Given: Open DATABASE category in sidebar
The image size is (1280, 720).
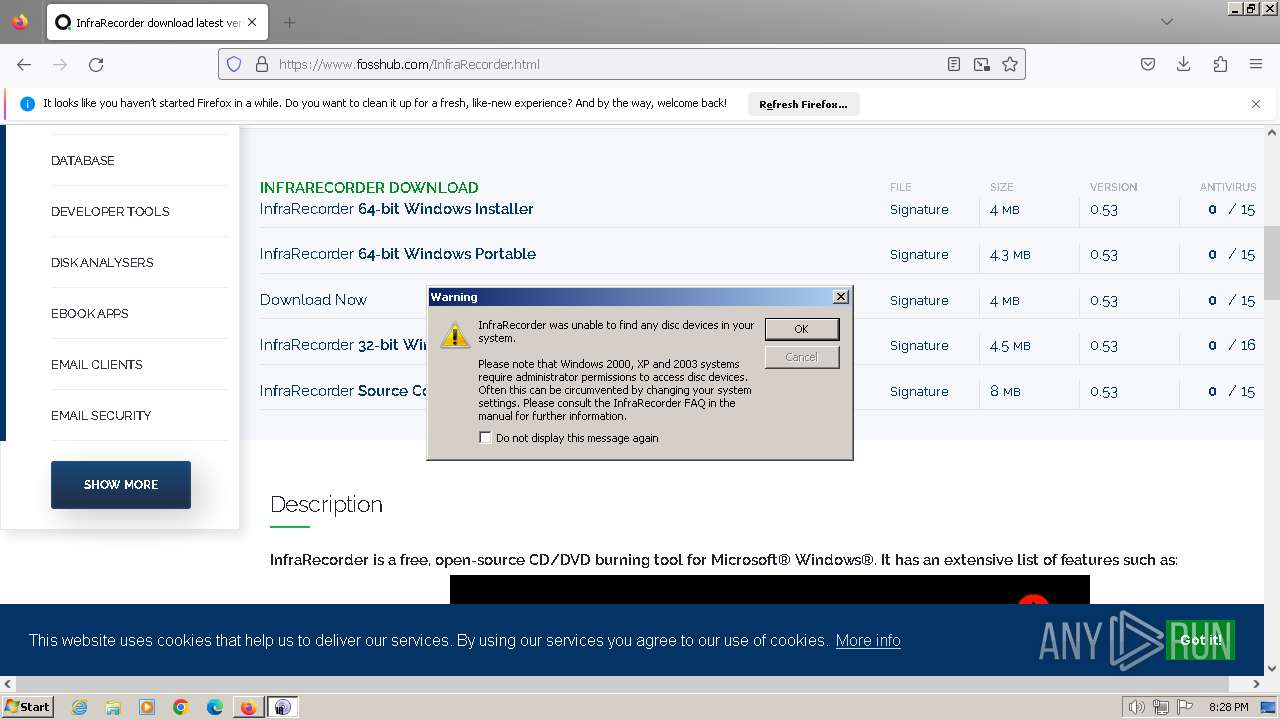Looking at the screenshot, I should click(x=83, y=160).
